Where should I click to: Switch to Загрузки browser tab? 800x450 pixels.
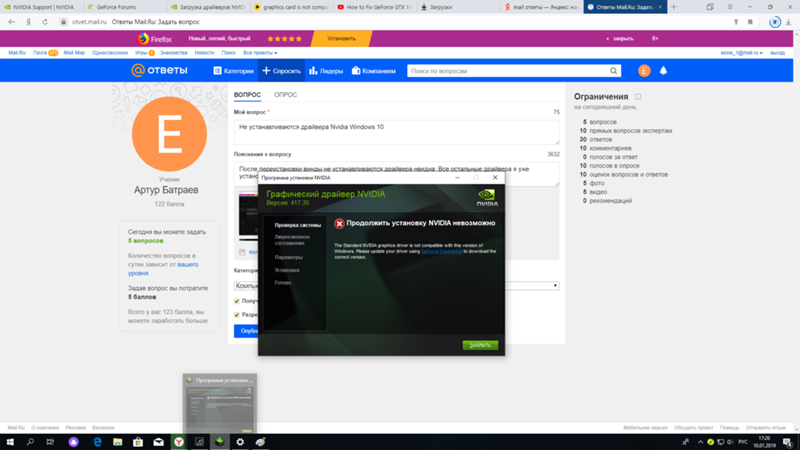coord(457,7)
